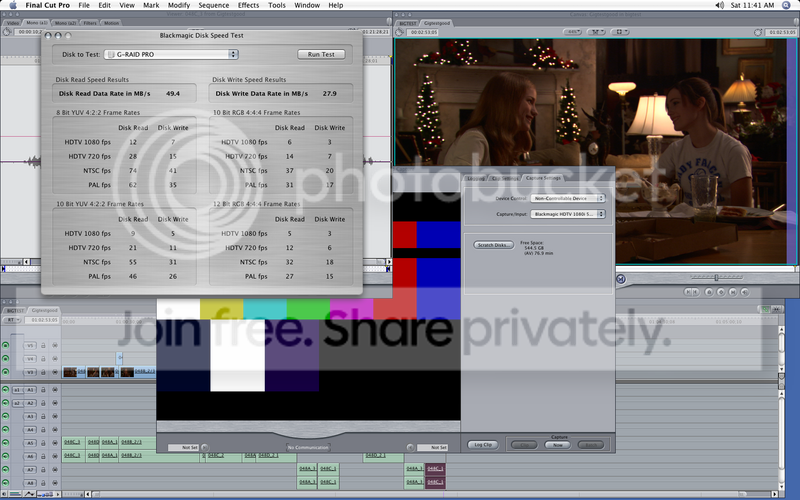Open Device Control Non-Controllable Device dropdown
This screenshot has width=800, height=500.
[x=567, y=198]
